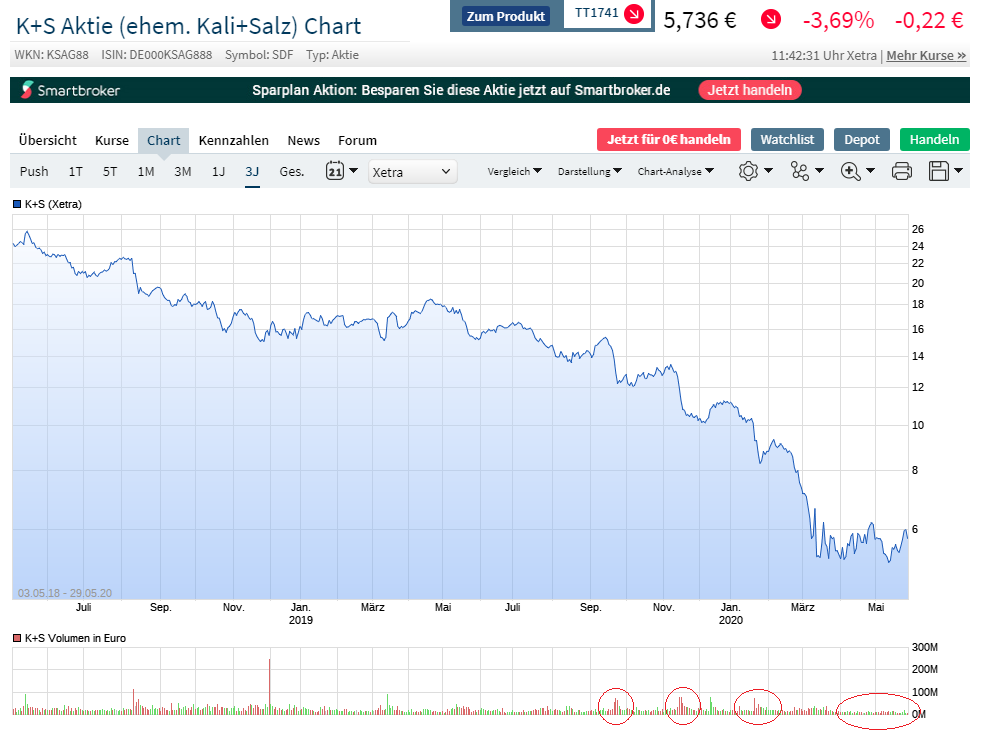Print the chart via printer icon
Image resolution: width=985 pixels, height=747 pixels.
(x=901, y=172)
